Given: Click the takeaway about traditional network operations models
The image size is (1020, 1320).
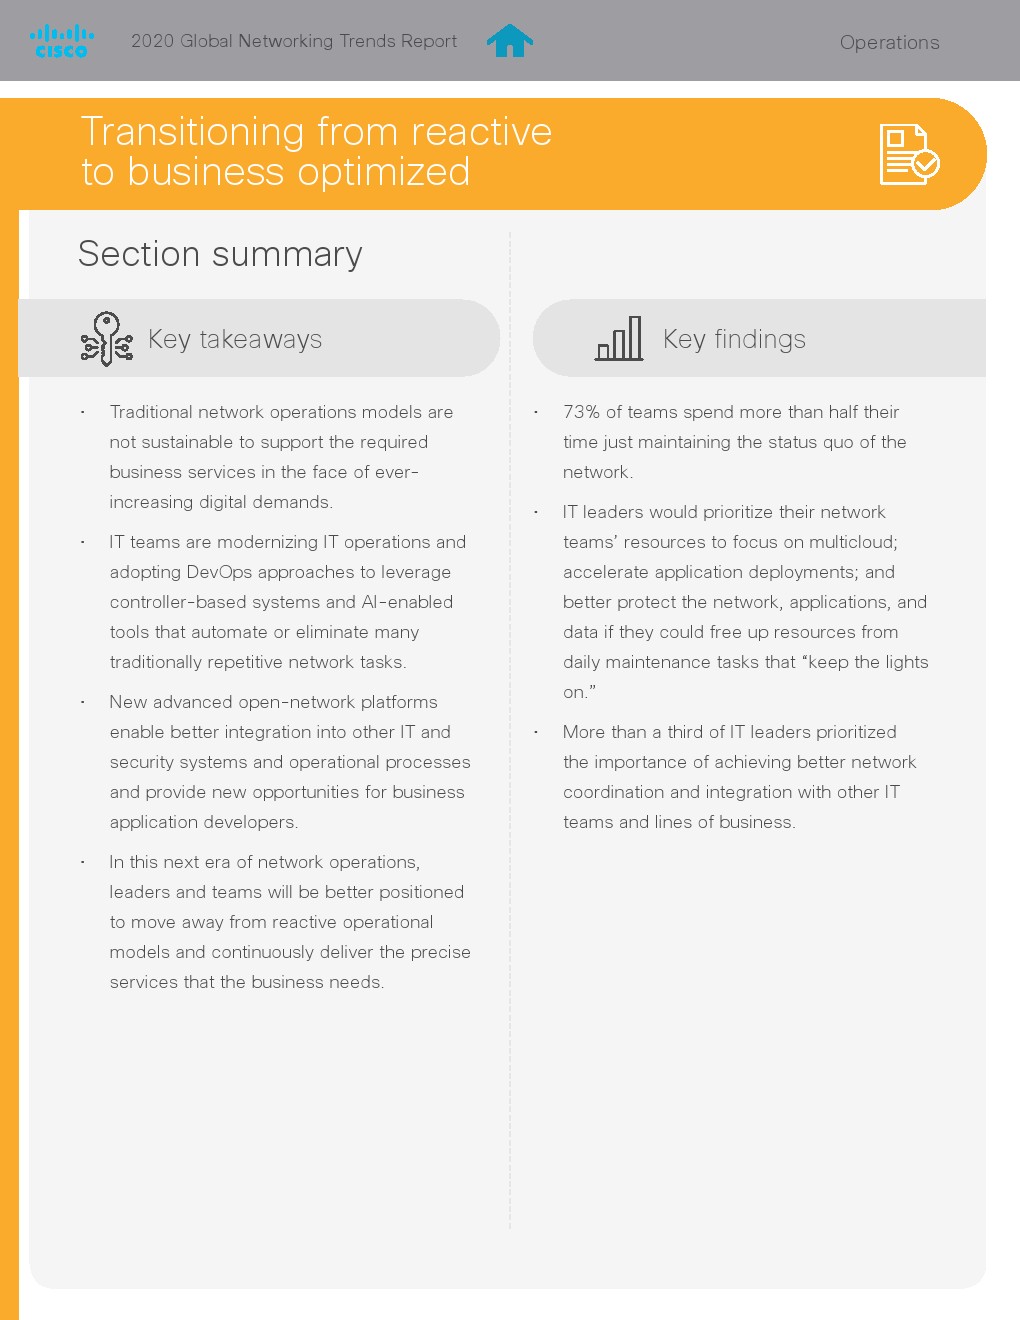Looking at the screenshot, I should [281, 457].
